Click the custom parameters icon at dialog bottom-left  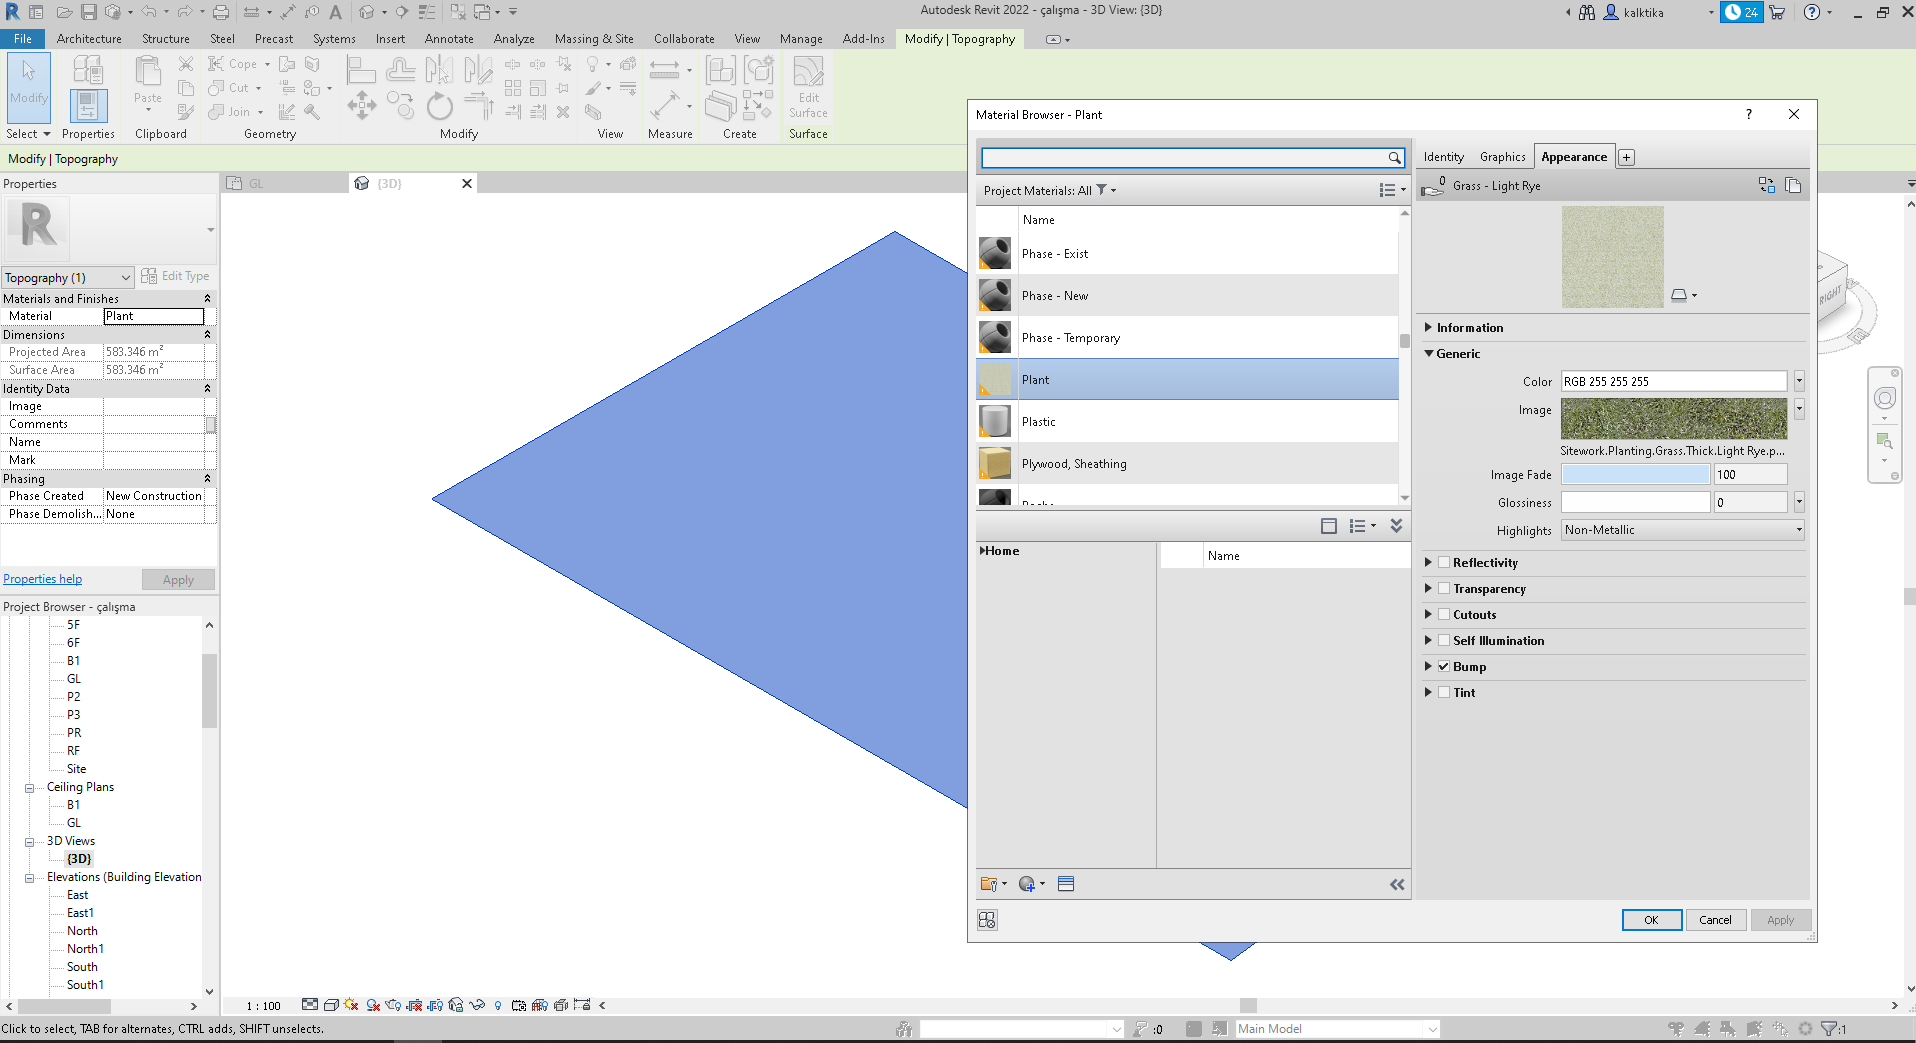987,920
